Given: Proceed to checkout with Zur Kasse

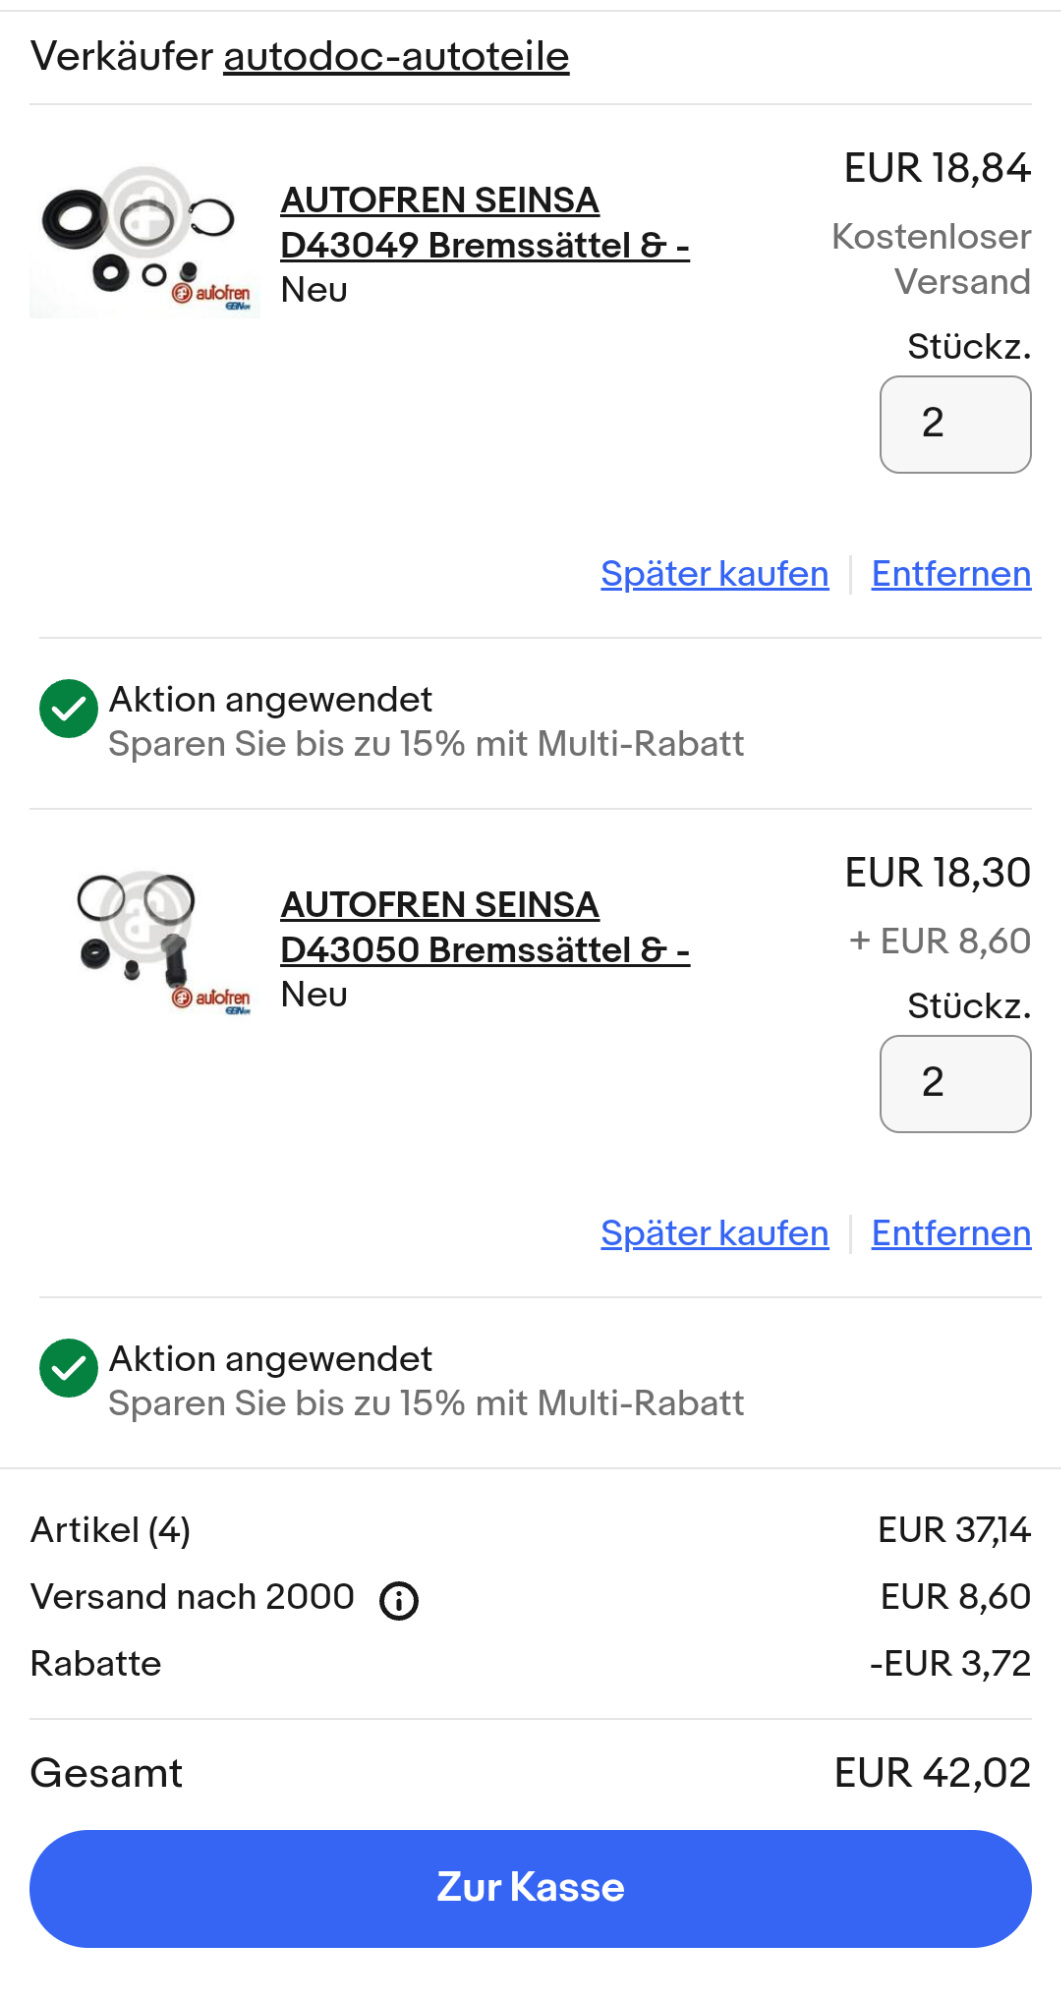Looking at the screenshot, I should tap(530, 1888).
